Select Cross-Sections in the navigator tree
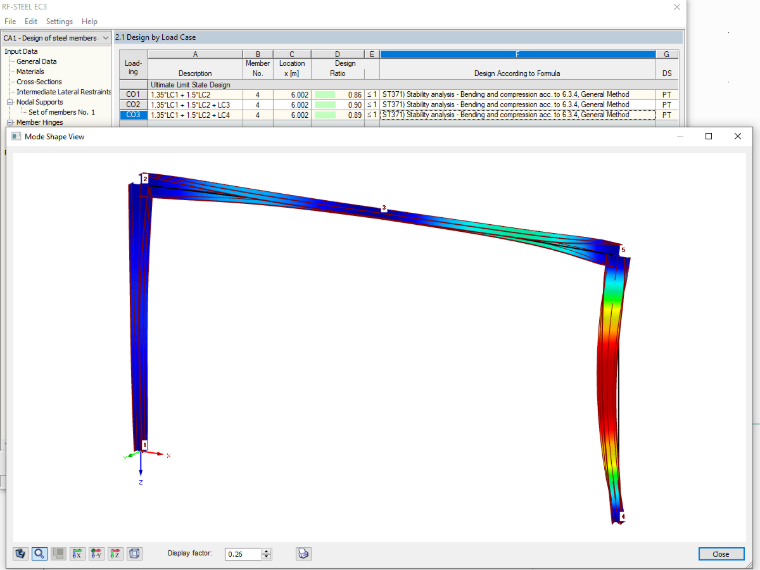The image size is (760, 570). tap(39, 82)
